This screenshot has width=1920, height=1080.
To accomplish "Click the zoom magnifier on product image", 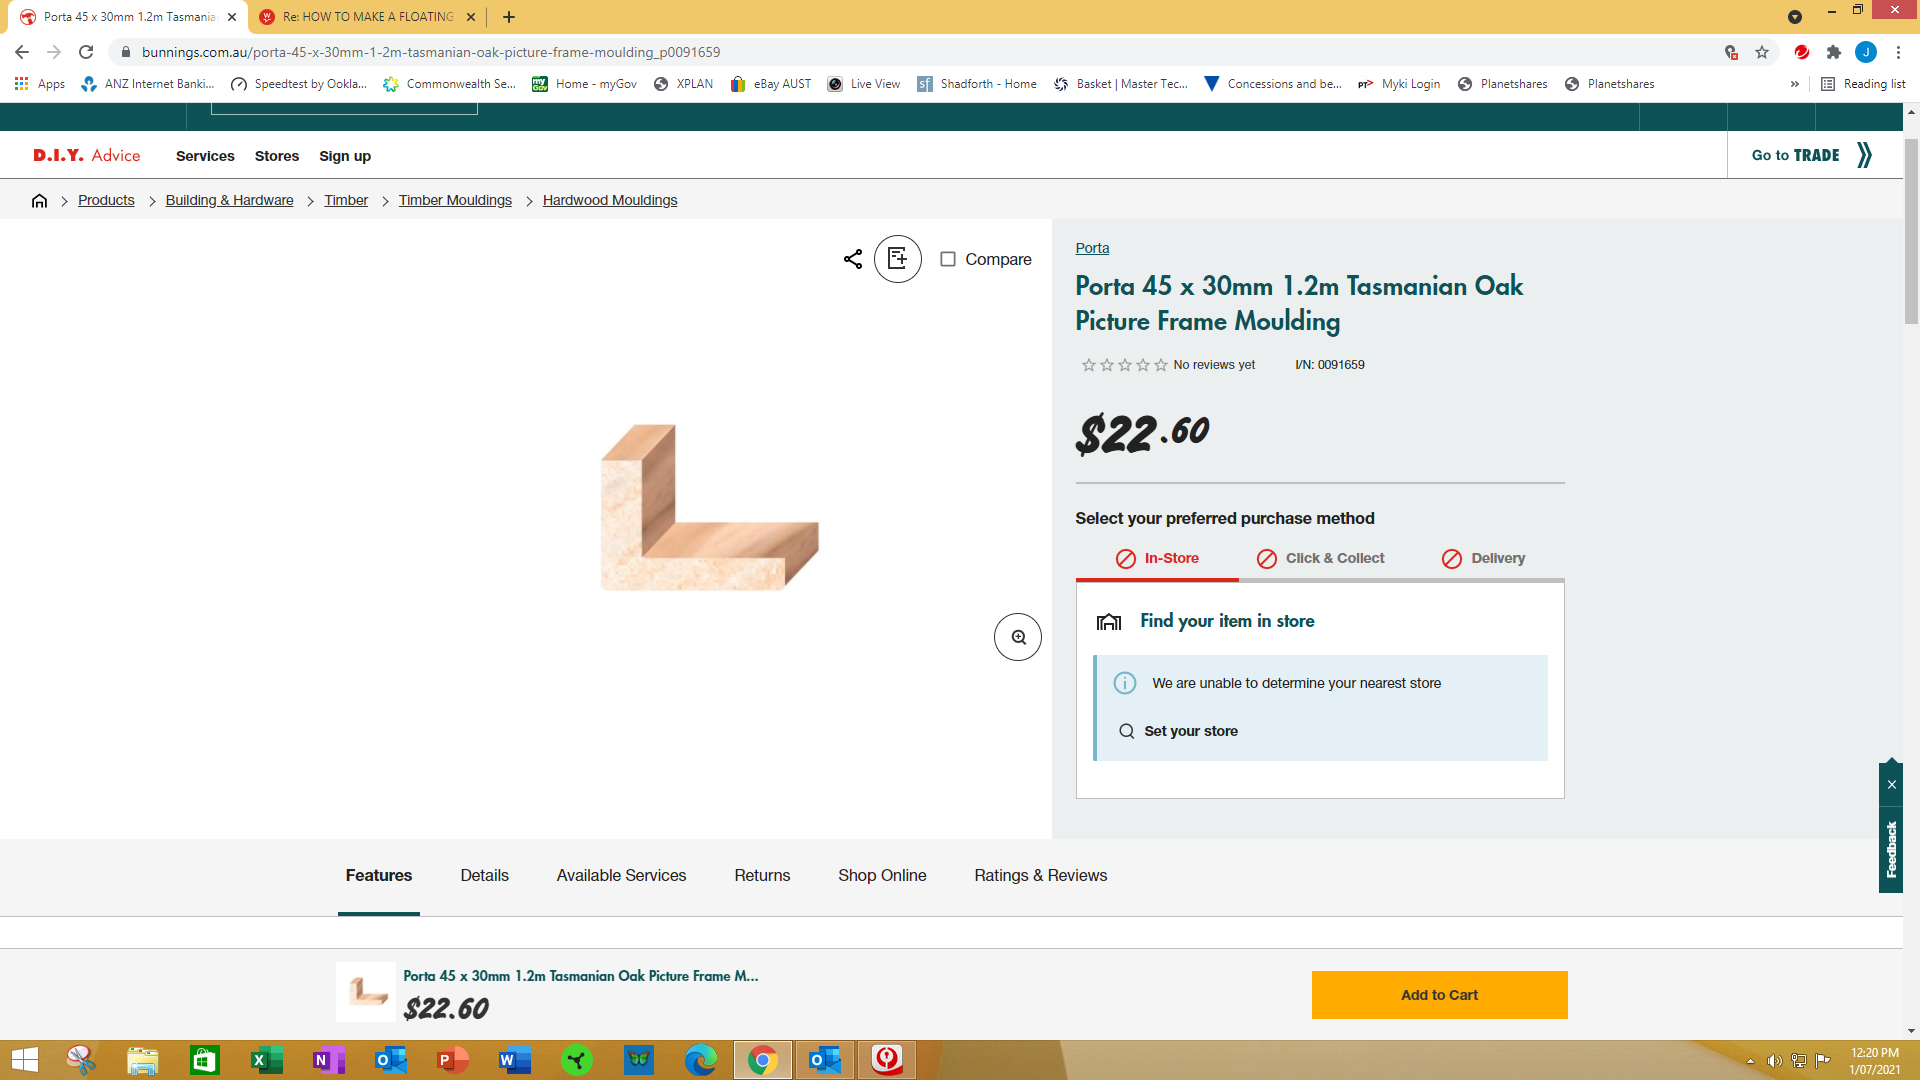I will 1017,637.
